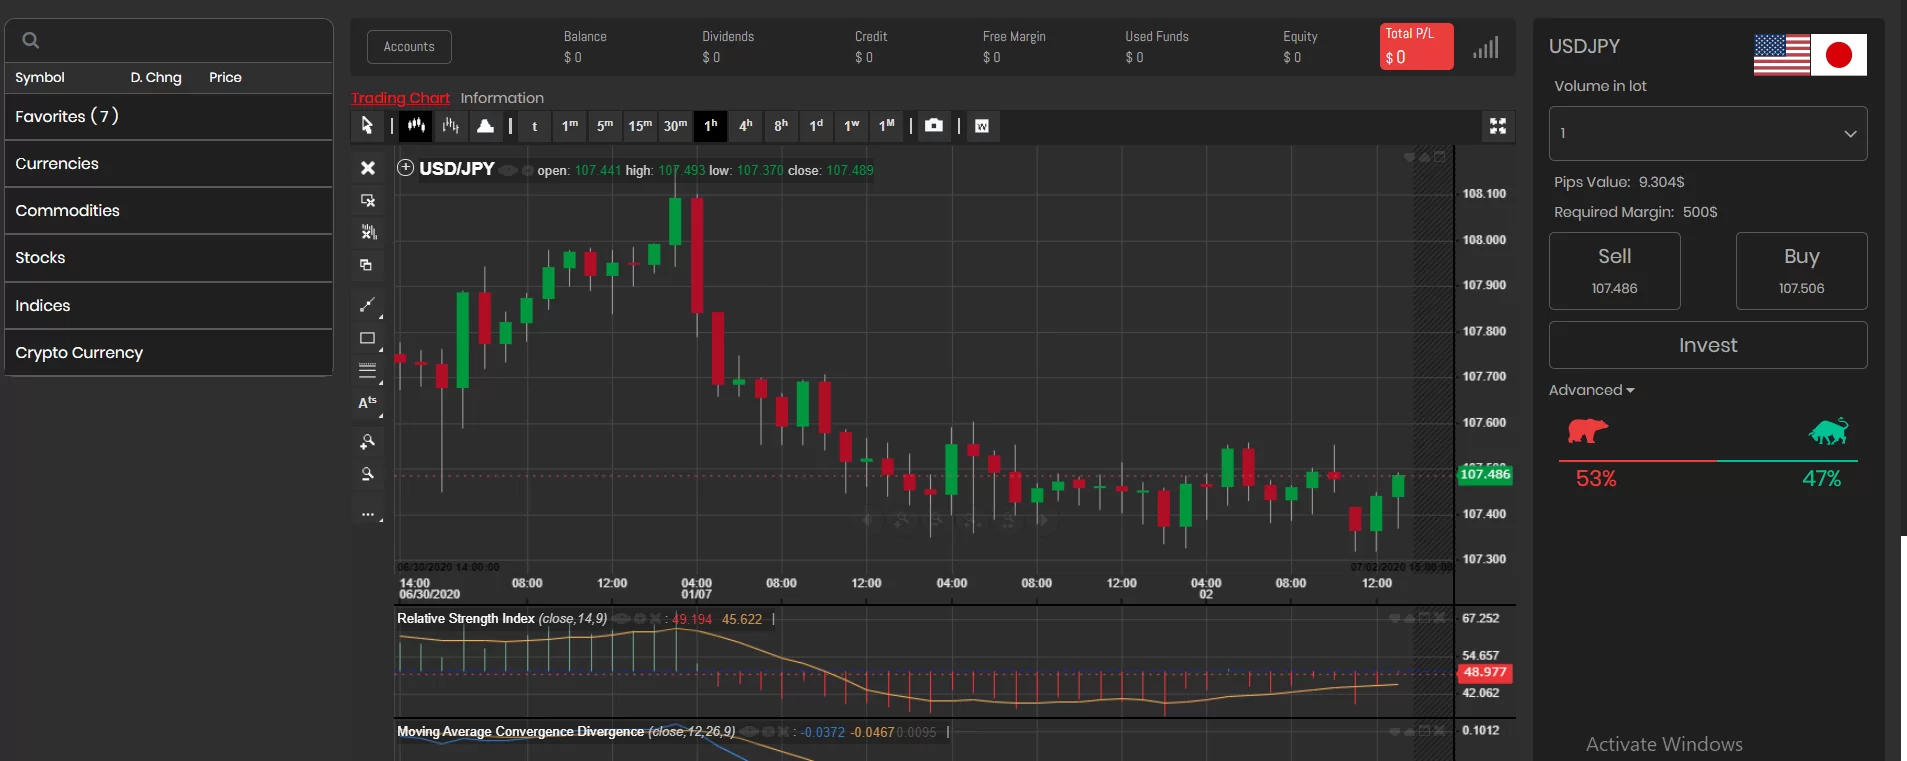Click the Invest button
This screenshot has width=1907, height=761.
point(1708,345)
